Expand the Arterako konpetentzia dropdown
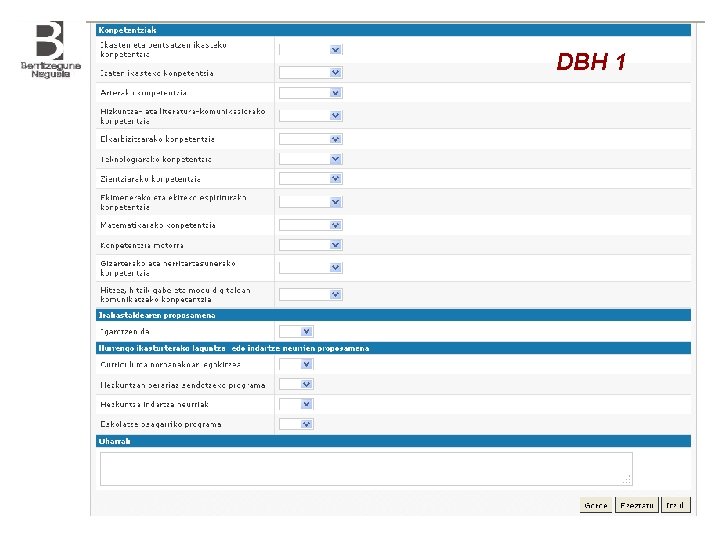This screenshot has width=720, height=540. (x=311, y=93)
